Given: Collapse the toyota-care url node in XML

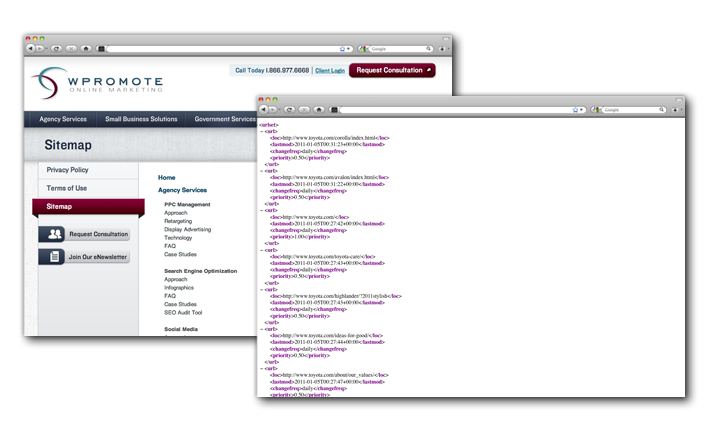Looking at the screenshot, I should 261,250.
